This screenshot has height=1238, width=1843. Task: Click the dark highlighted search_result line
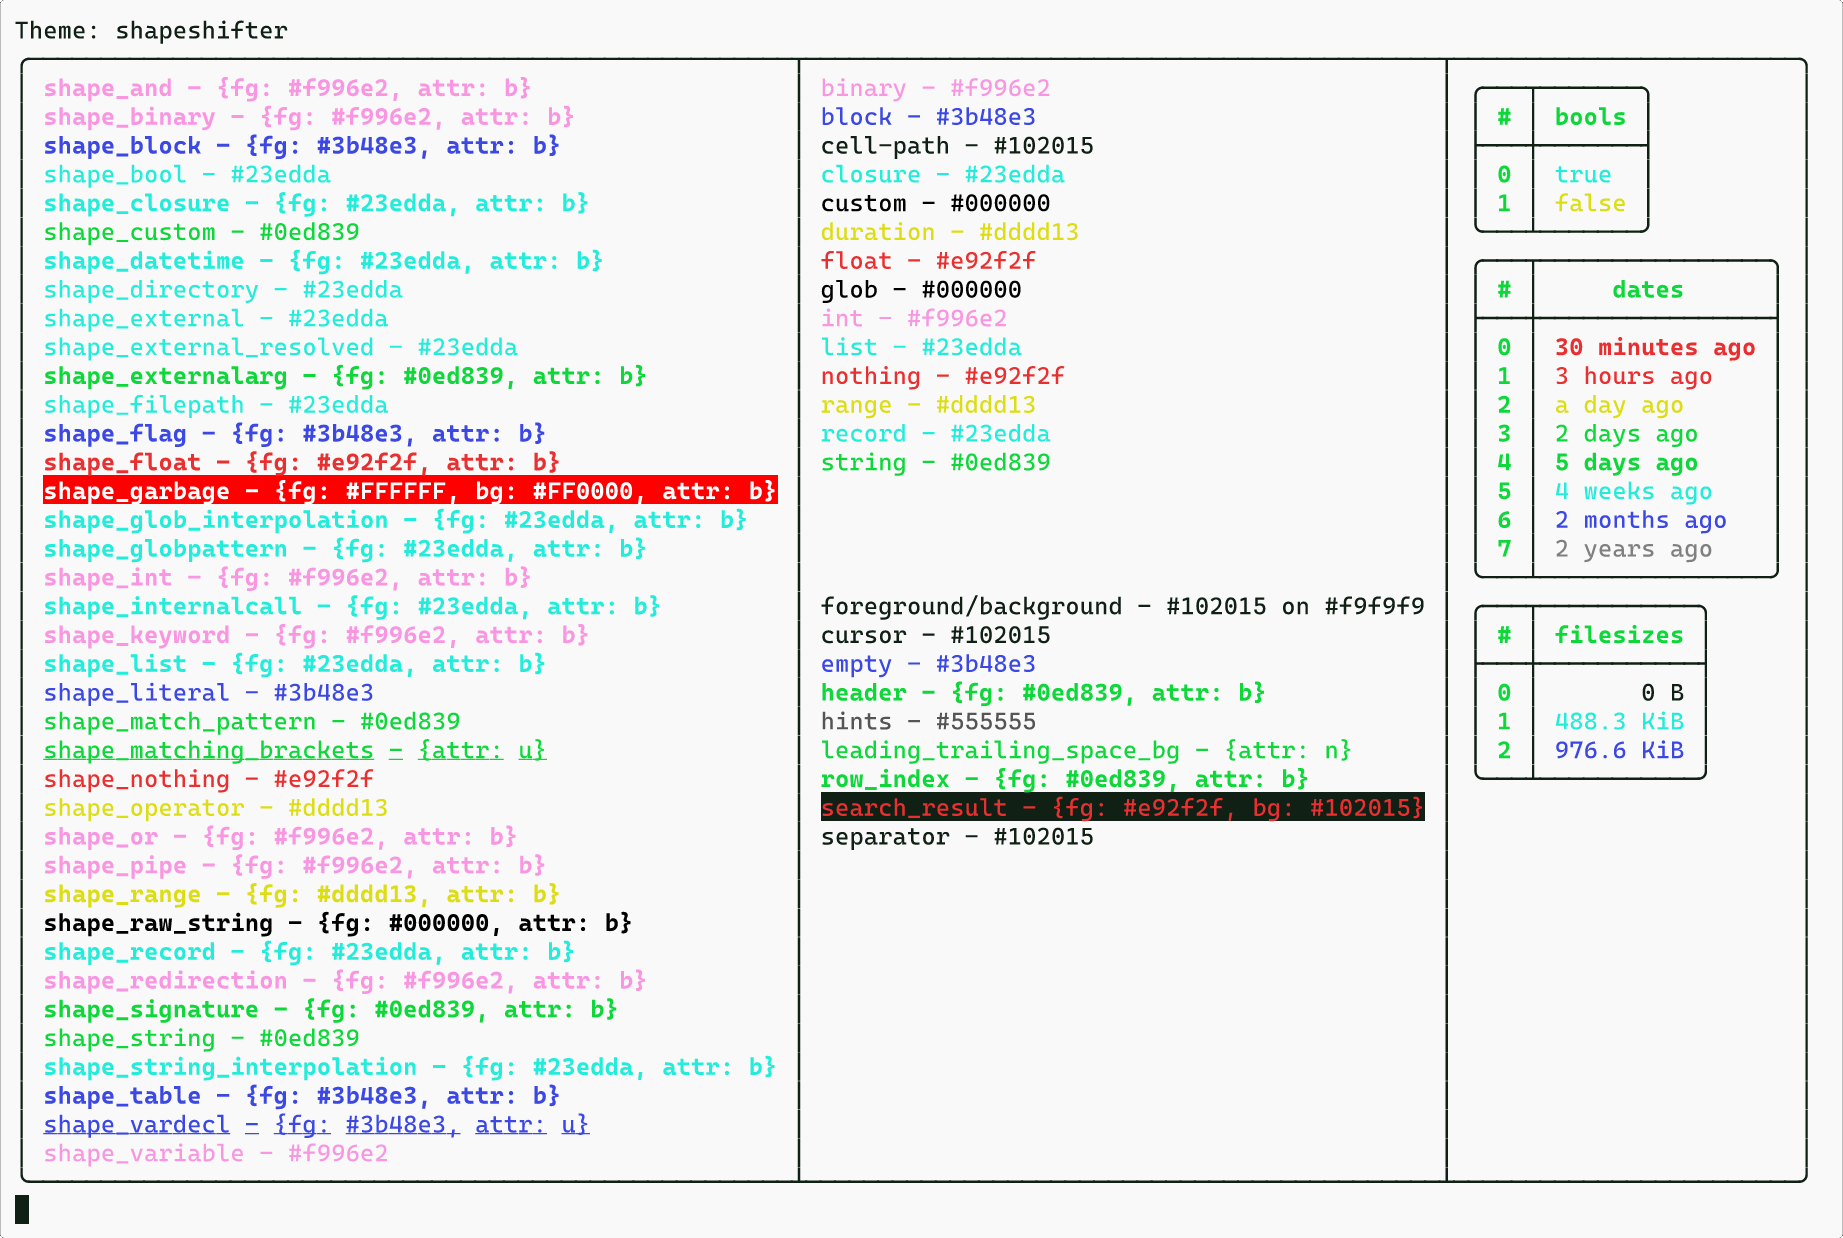tap(1122, 808)
